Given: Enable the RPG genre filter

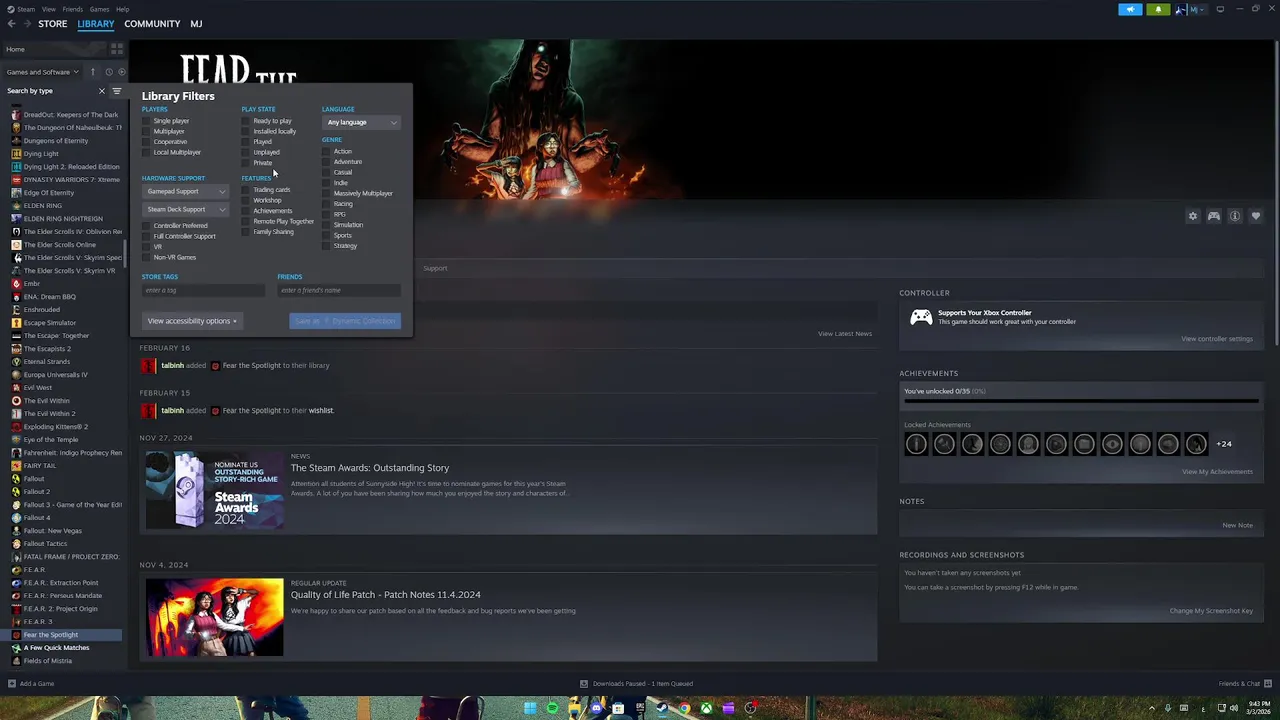Looking at the screenshot, I should pyautogui.click(x=326, y=214).
